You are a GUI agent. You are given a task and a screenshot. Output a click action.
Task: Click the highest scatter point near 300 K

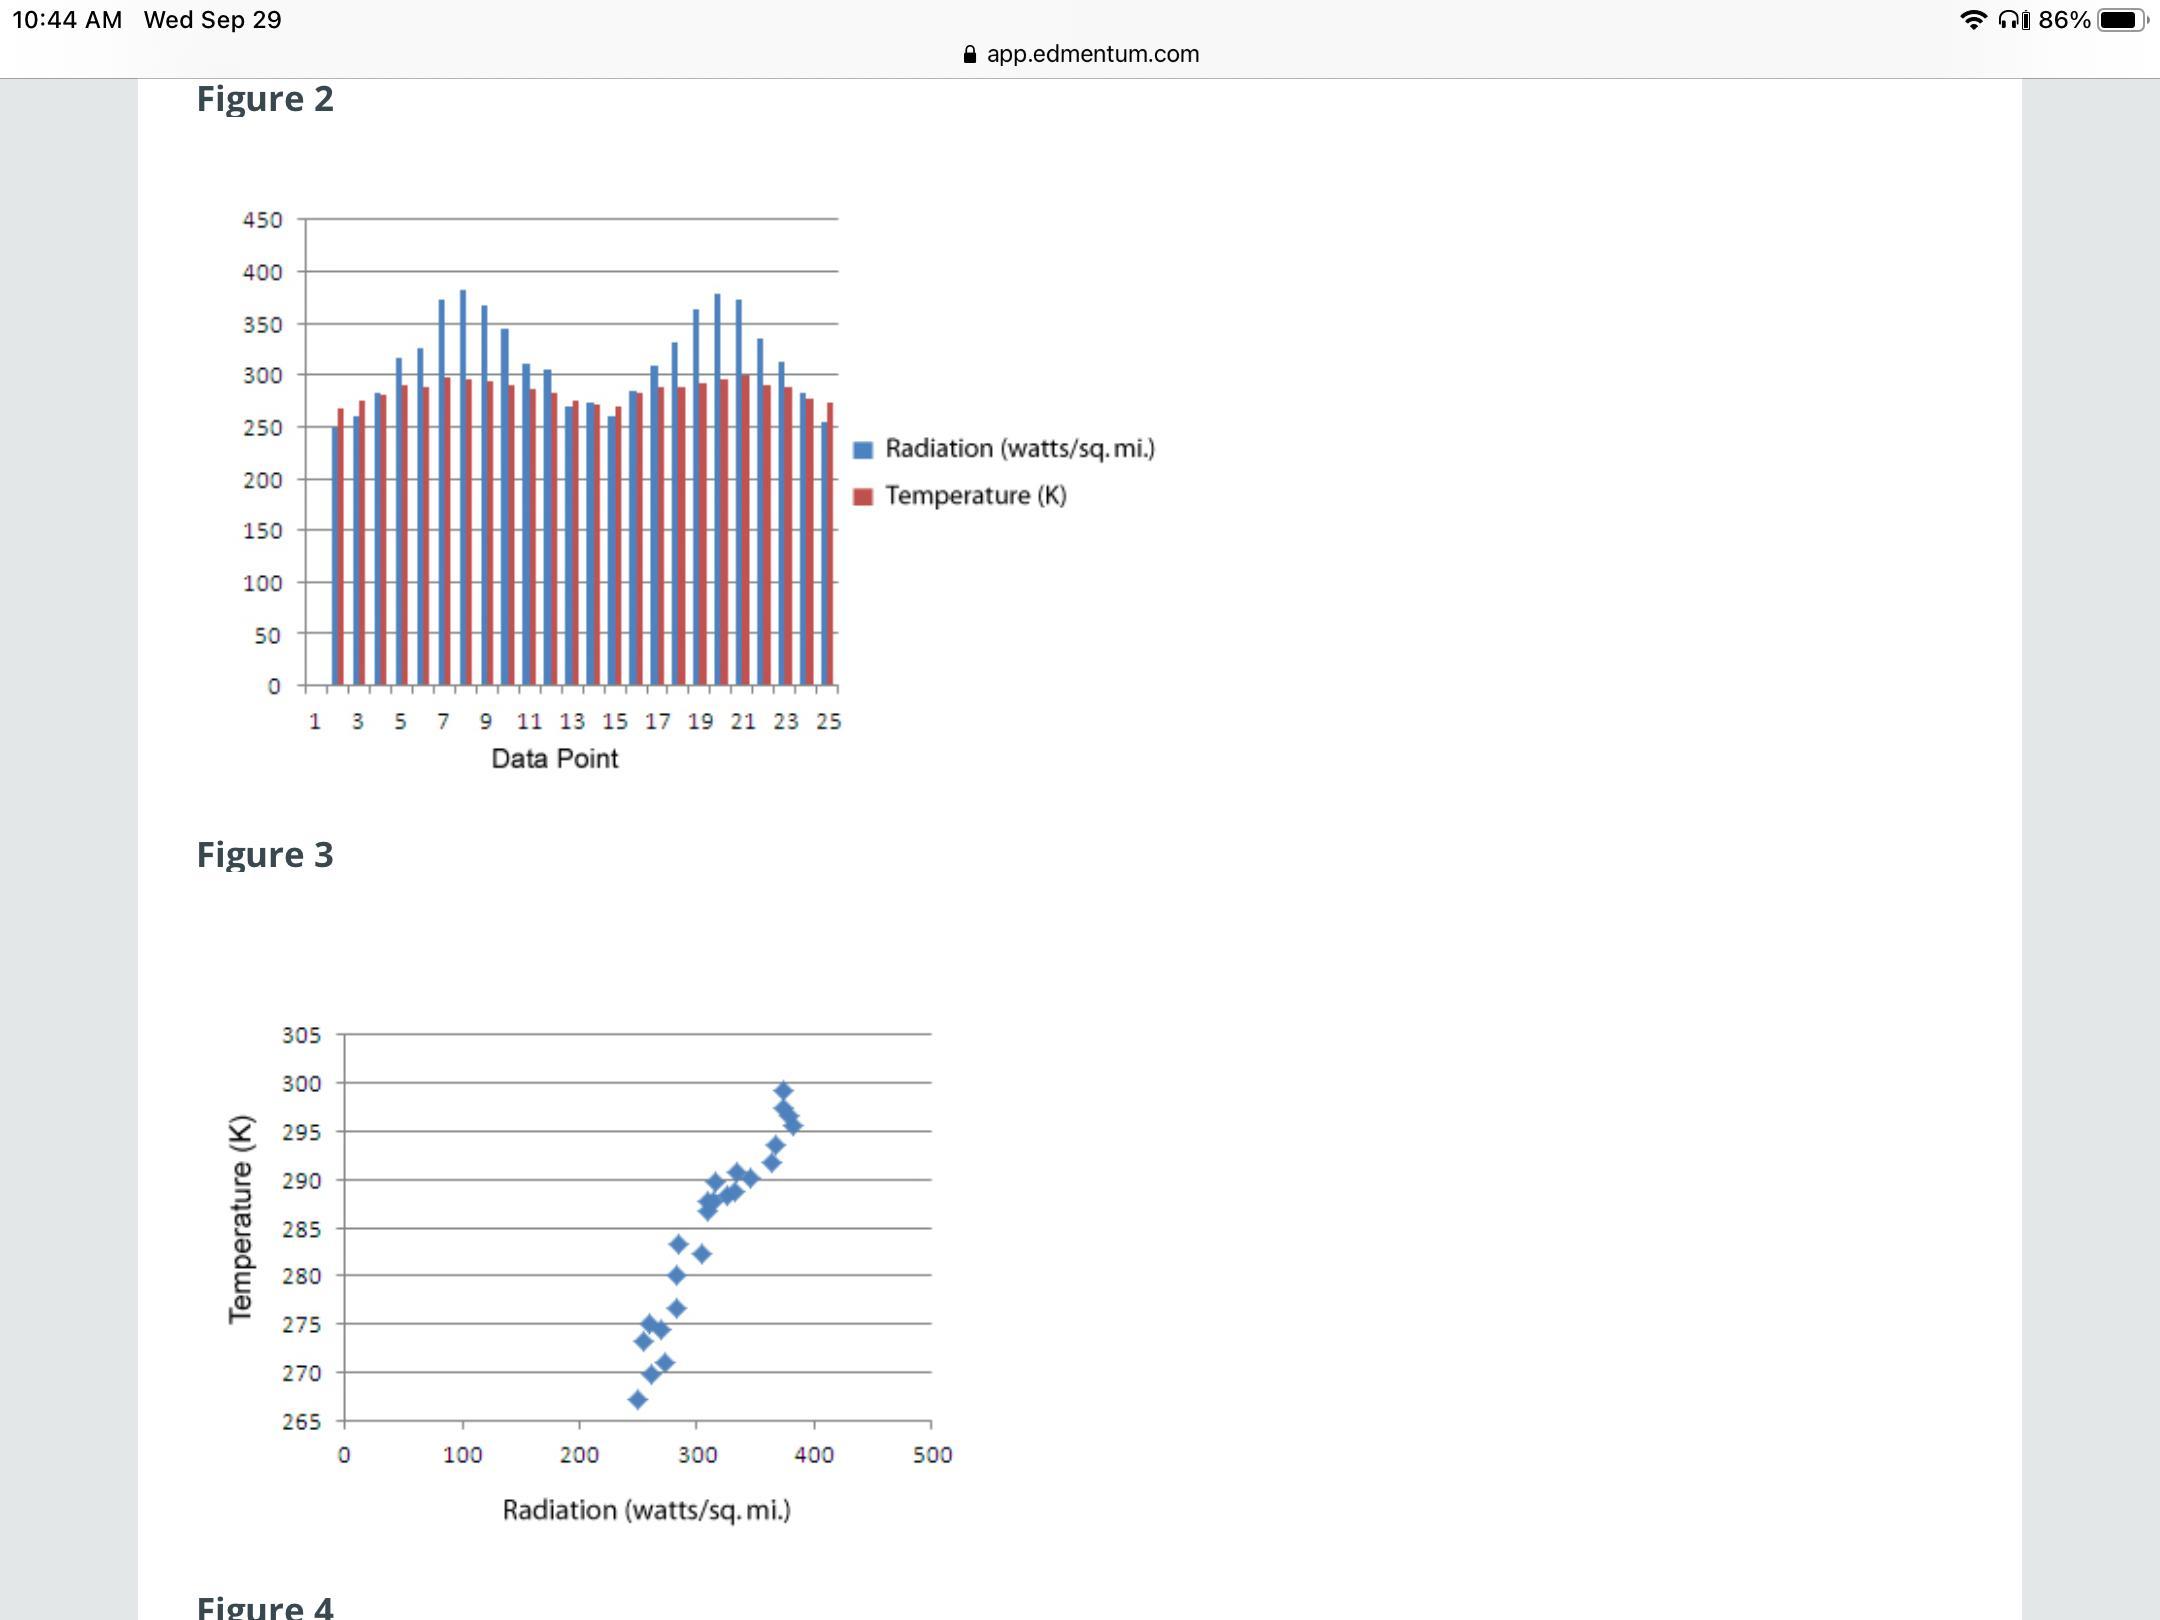tap(783, 1091)
